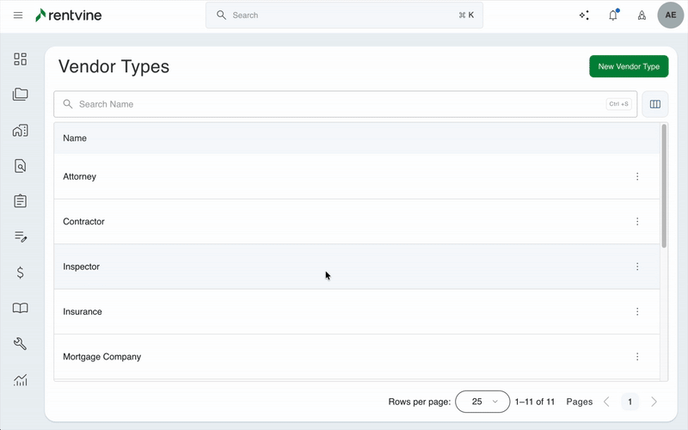Open the sparkle AI assistant icon

pyautogui.click(x=584, y=15)
